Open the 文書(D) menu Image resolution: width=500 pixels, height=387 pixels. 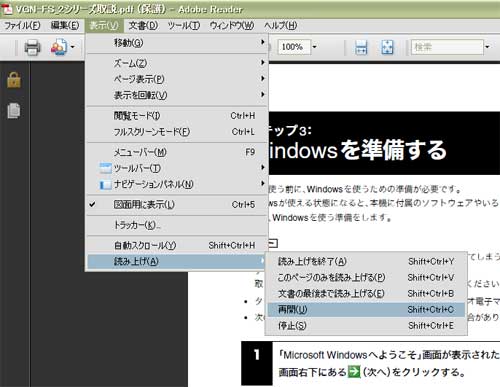pos(143,25)
